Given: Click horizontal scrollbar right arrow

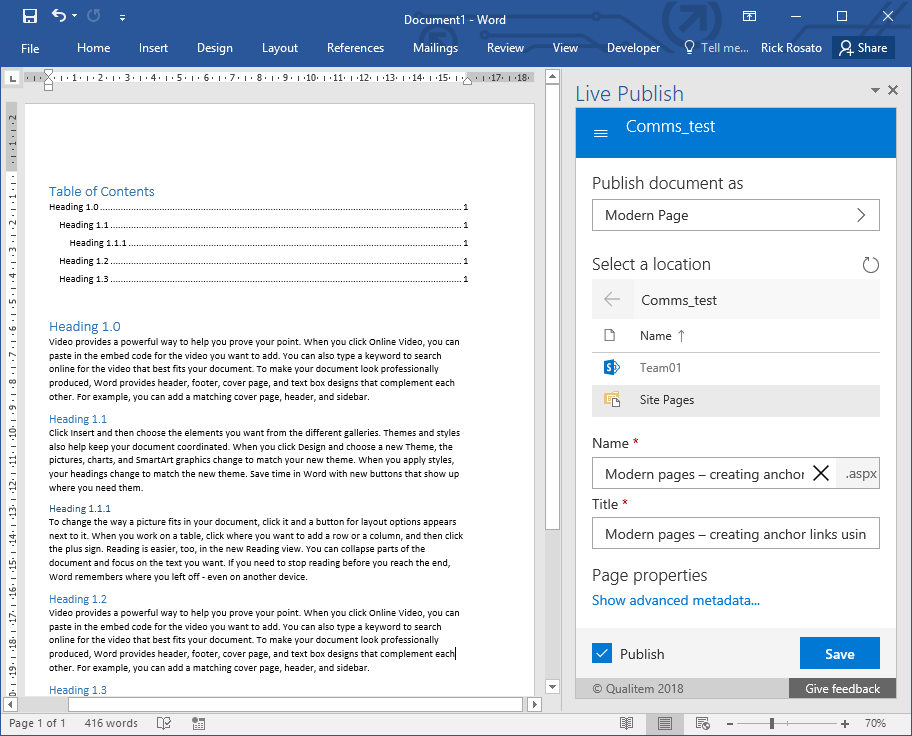Looking at the screenshot, I should click(x=535, y=705).
